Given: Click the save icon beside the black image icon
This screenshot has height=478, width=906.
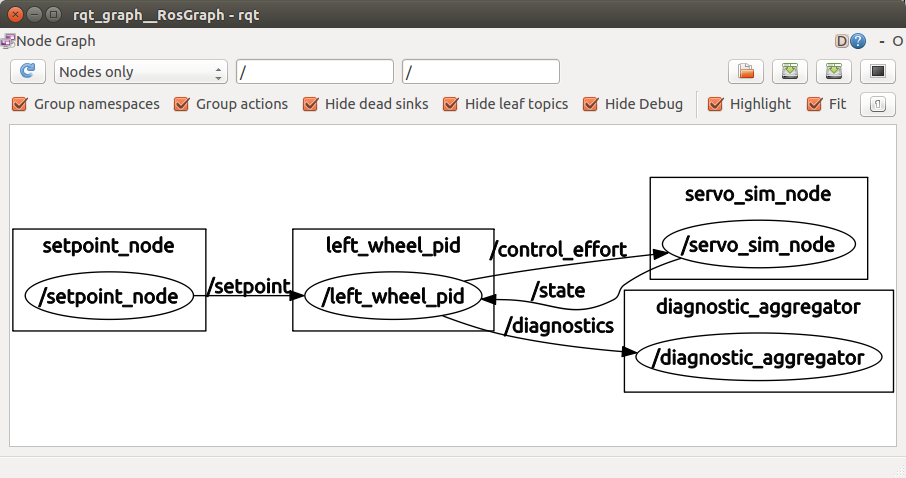Looking at the screenshot, I should (834, 72).
